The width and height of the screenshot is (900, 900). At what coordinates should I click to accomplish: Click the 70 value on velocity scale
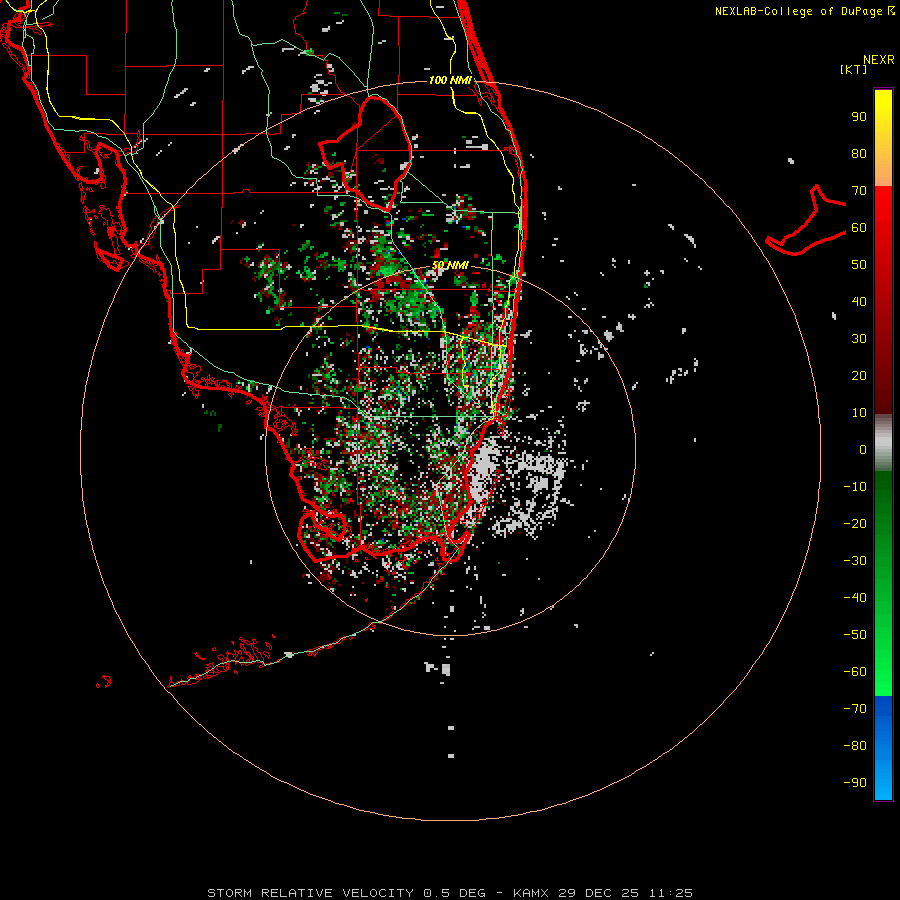click(859, 191)
